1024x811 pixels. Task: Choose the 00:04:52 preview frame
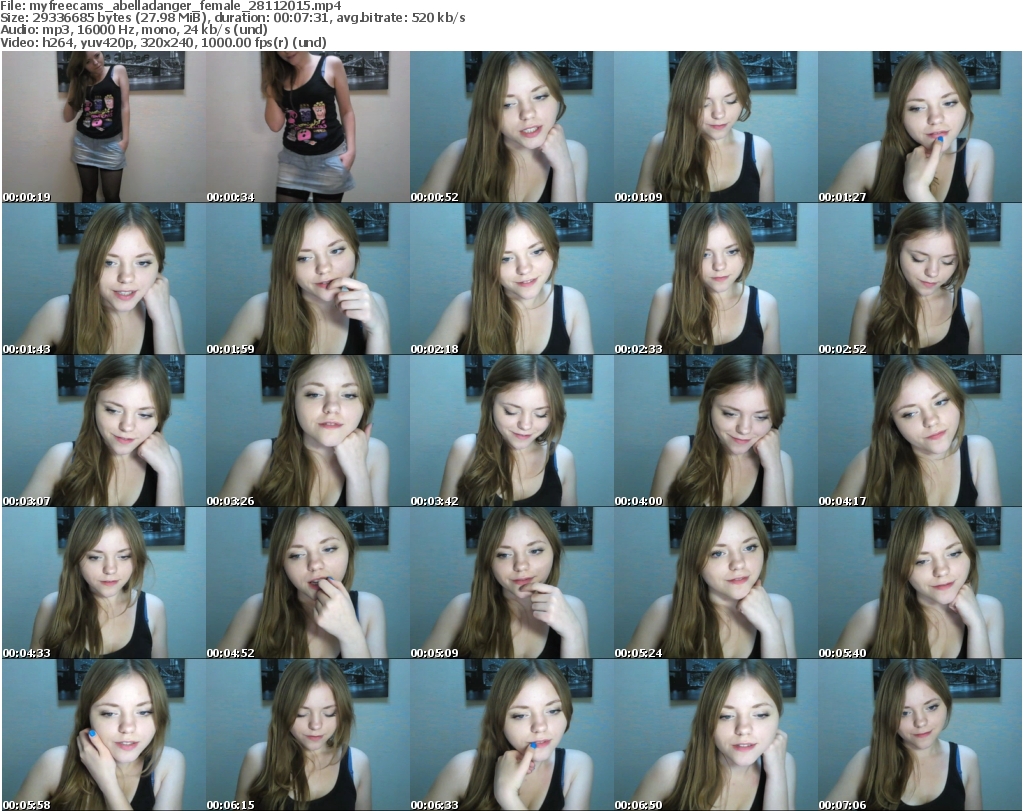[x=308, y=583]
